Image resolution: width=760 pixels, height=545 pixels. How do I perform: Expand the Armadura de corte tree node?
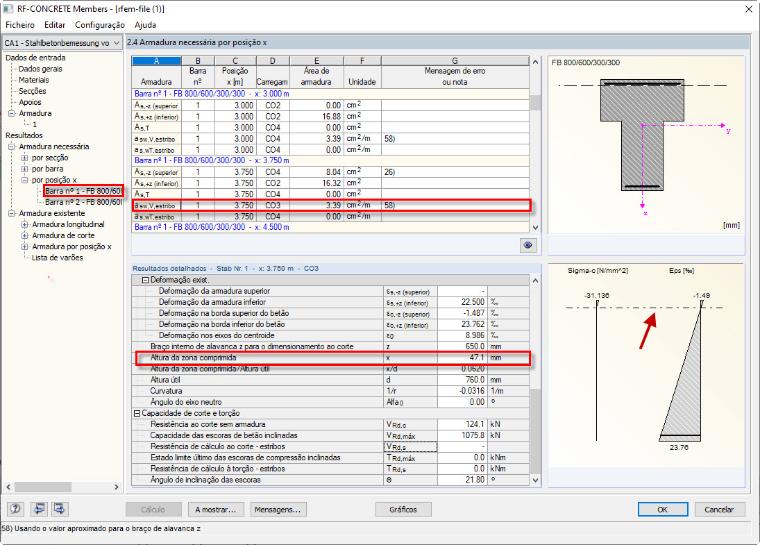[25, 236]
